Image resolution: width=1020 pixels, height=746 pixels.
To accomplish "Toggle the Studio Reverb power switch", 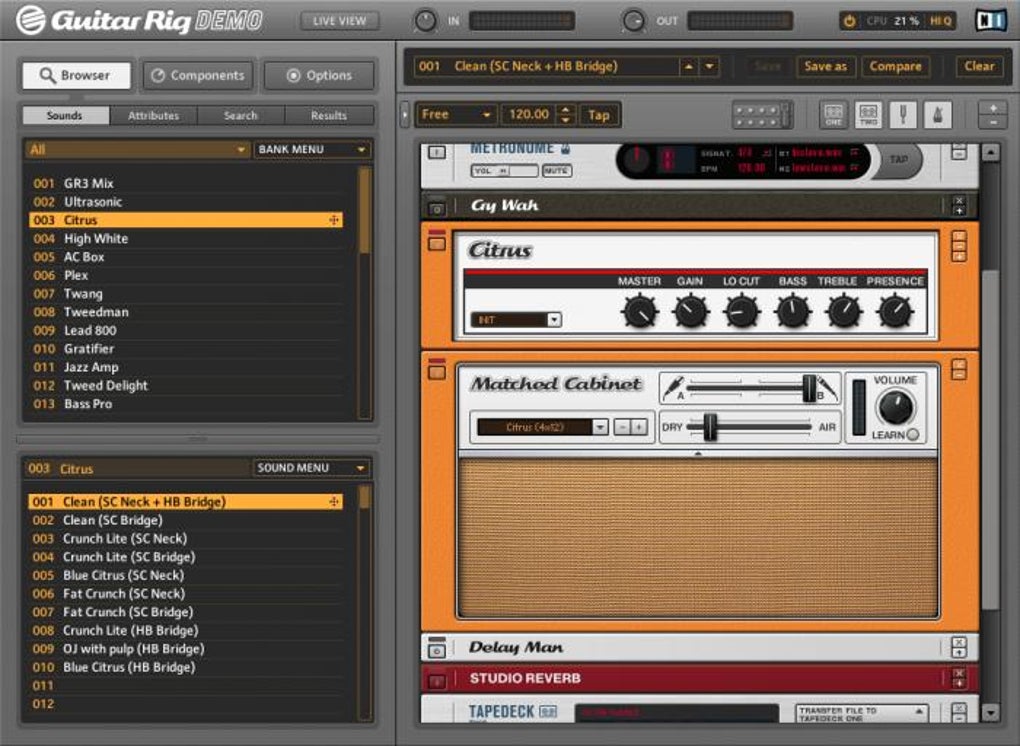I will pyautogui.click(x=437, y=681).
